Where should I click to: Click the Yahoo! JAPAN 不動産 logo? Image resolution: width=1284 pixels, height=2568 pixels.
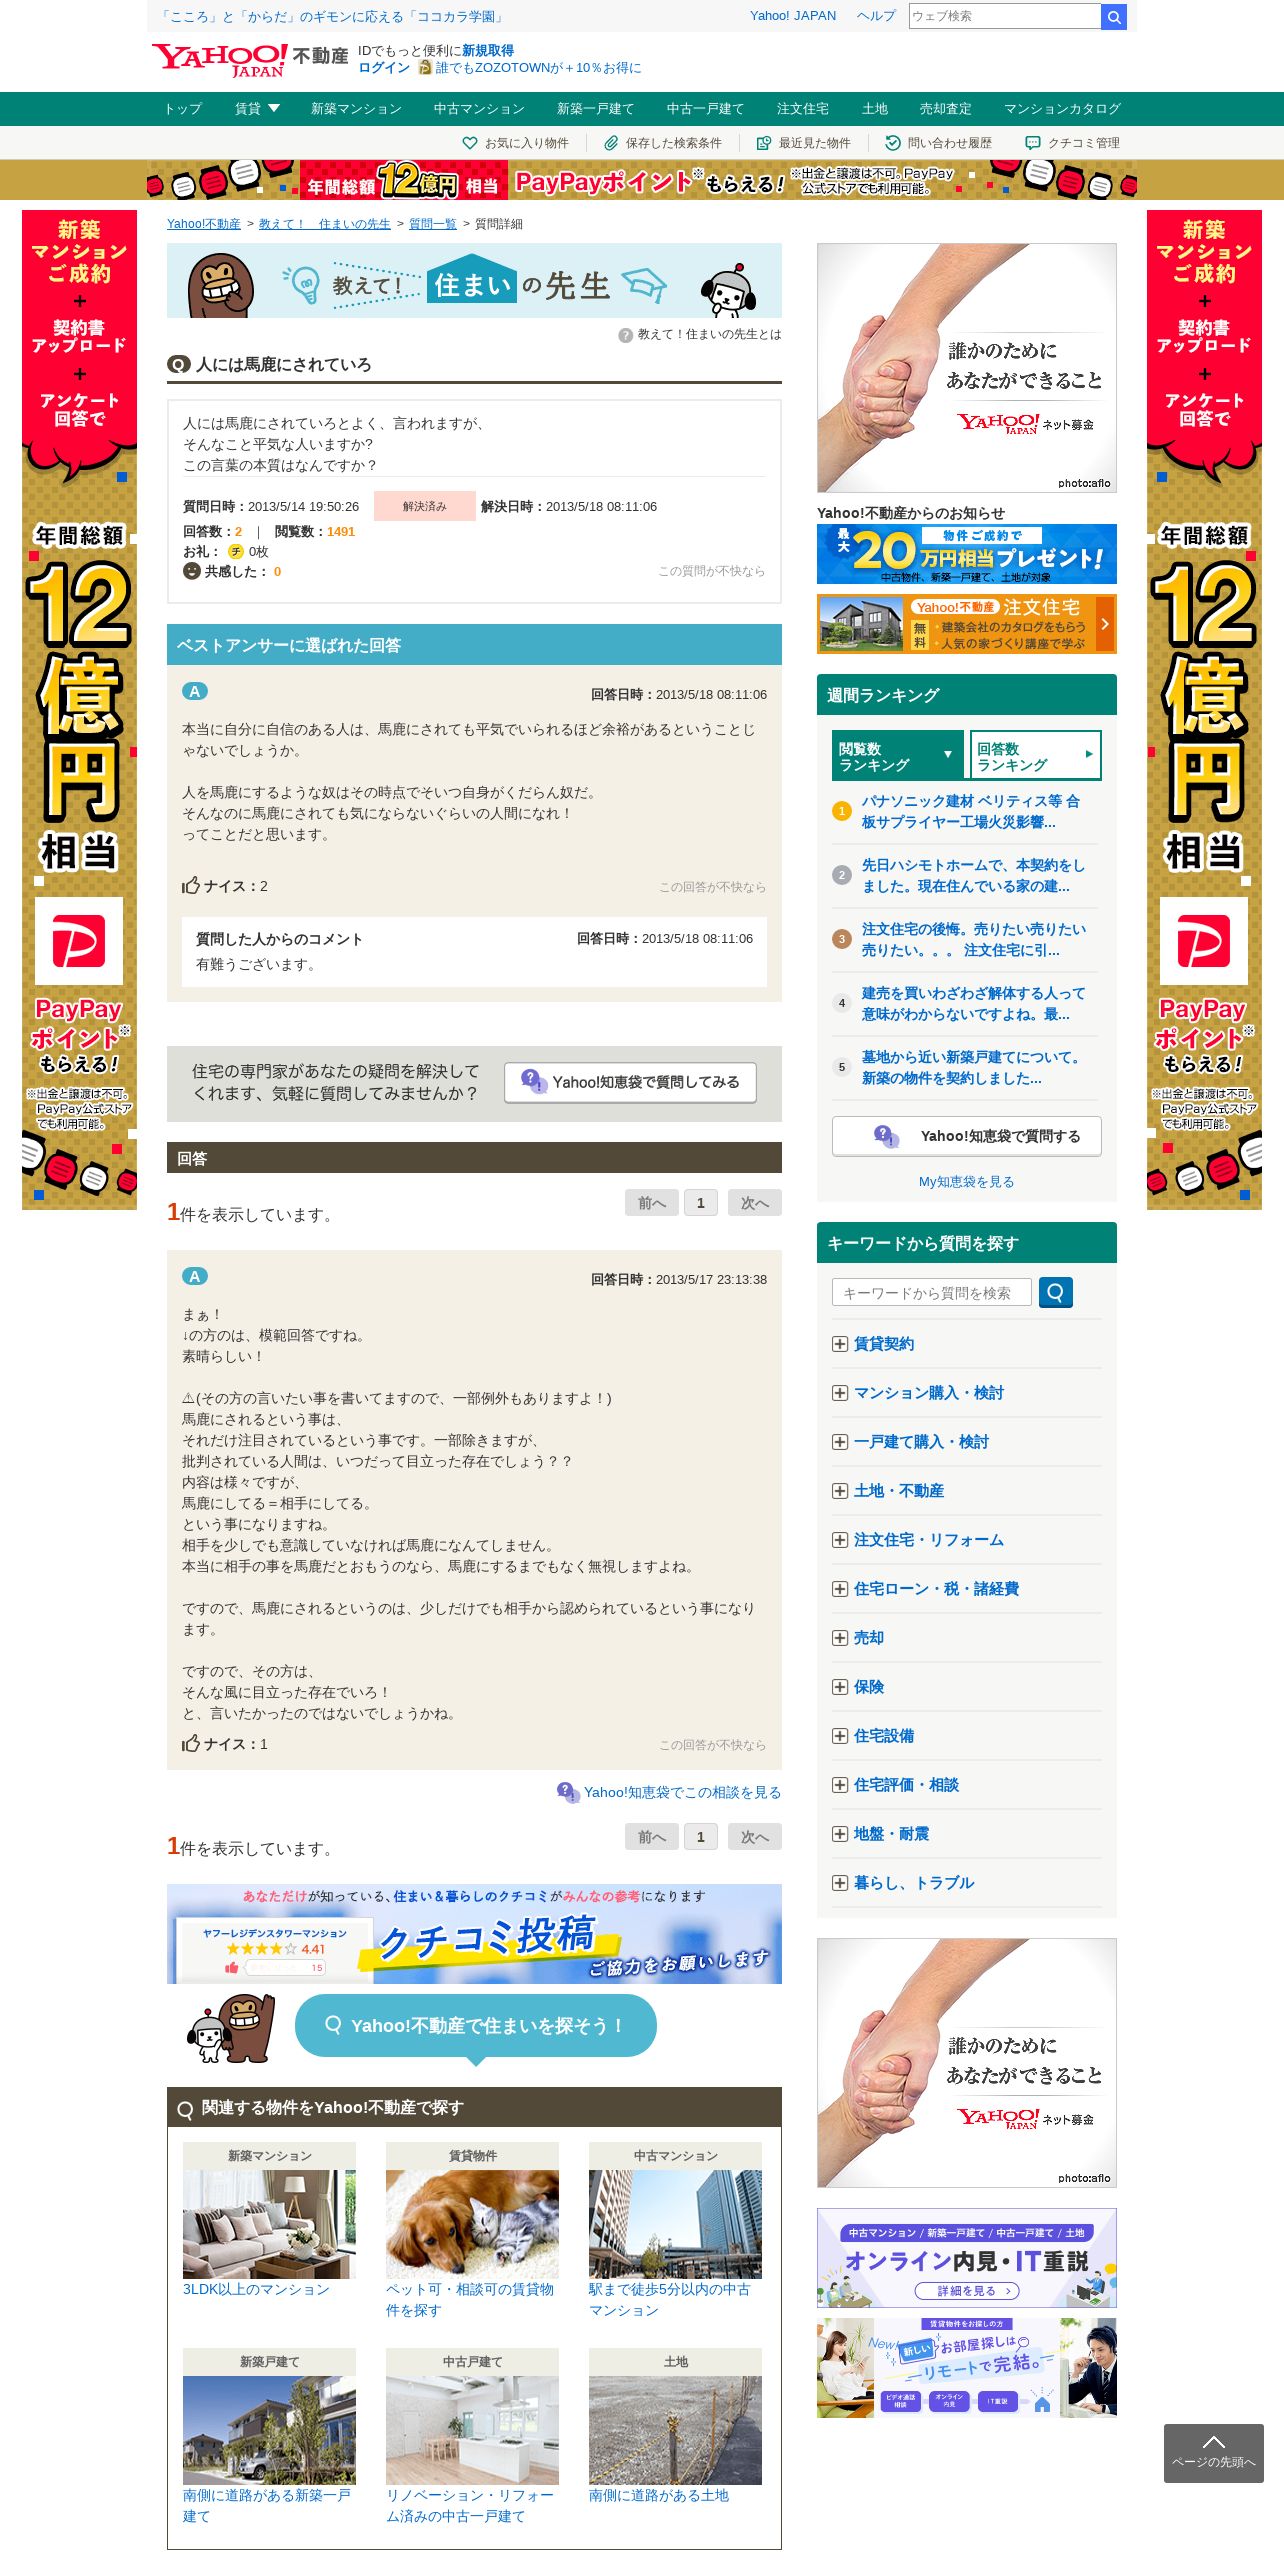(x=250, y=59)
